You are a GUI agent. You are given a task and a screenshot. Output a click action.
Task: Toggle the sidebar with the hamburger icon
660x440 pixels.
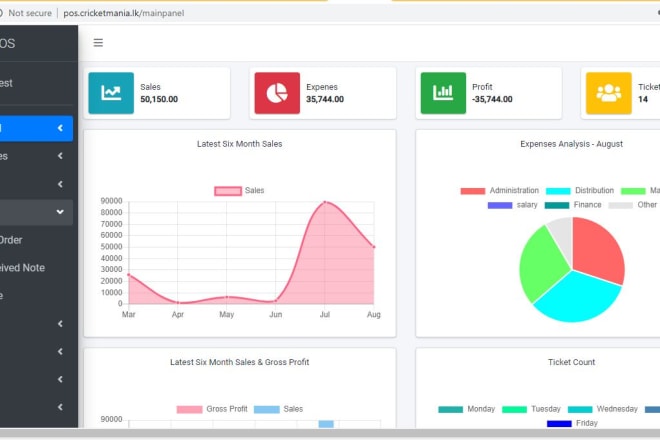pyautogui.click(x=98, y=43)
